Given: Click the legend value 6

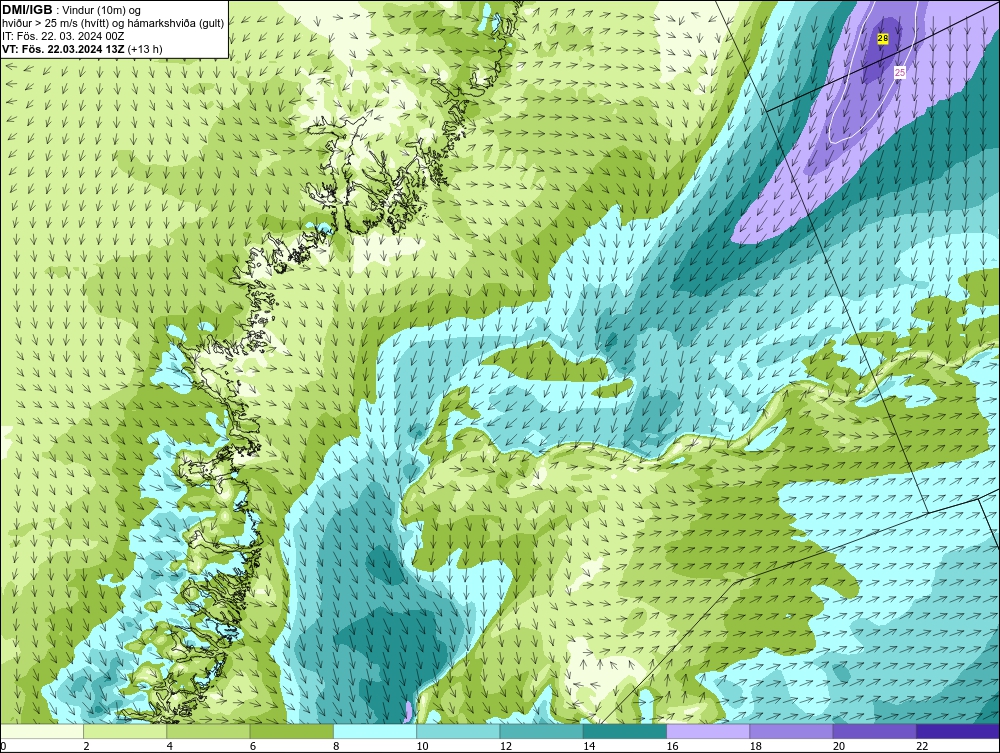Looking at the screenshot, I should tap(253, 747).
